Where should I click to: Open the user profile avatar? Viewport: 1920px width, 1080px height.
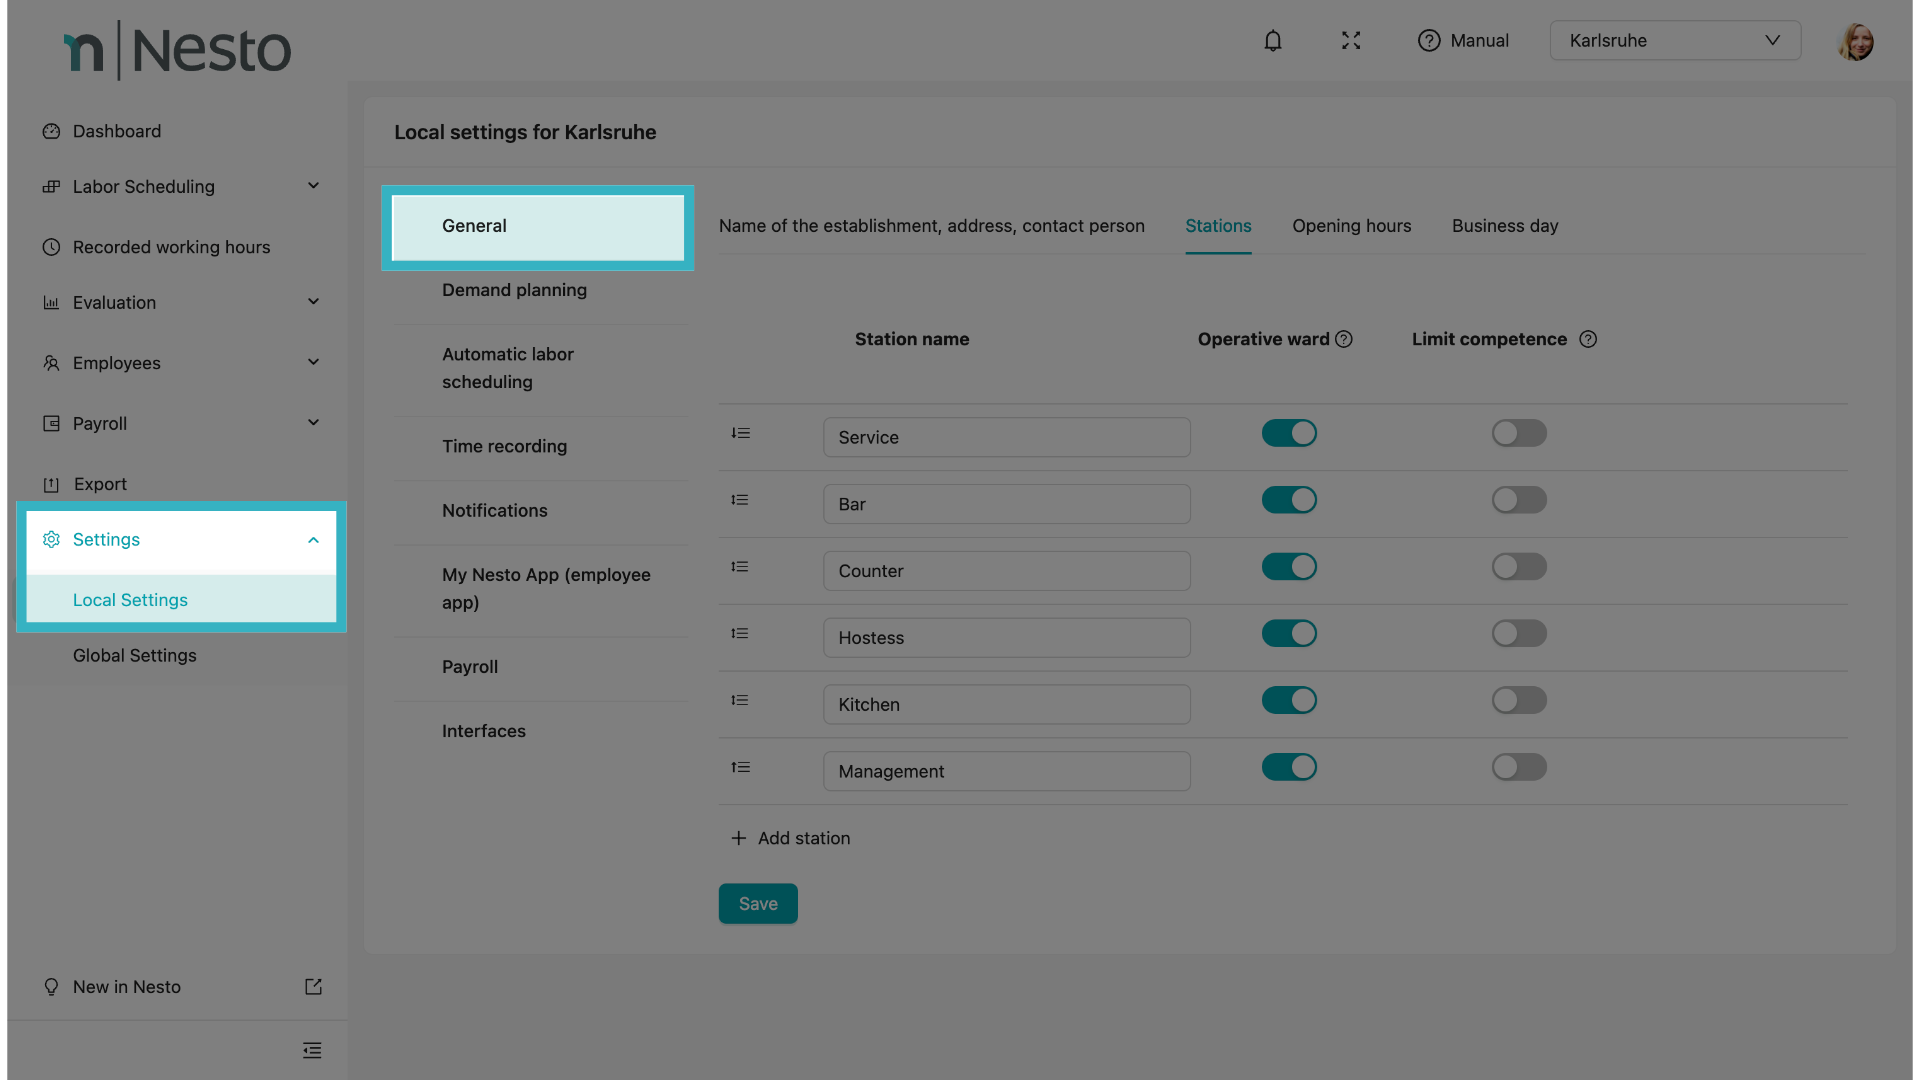click(1856, 41)
